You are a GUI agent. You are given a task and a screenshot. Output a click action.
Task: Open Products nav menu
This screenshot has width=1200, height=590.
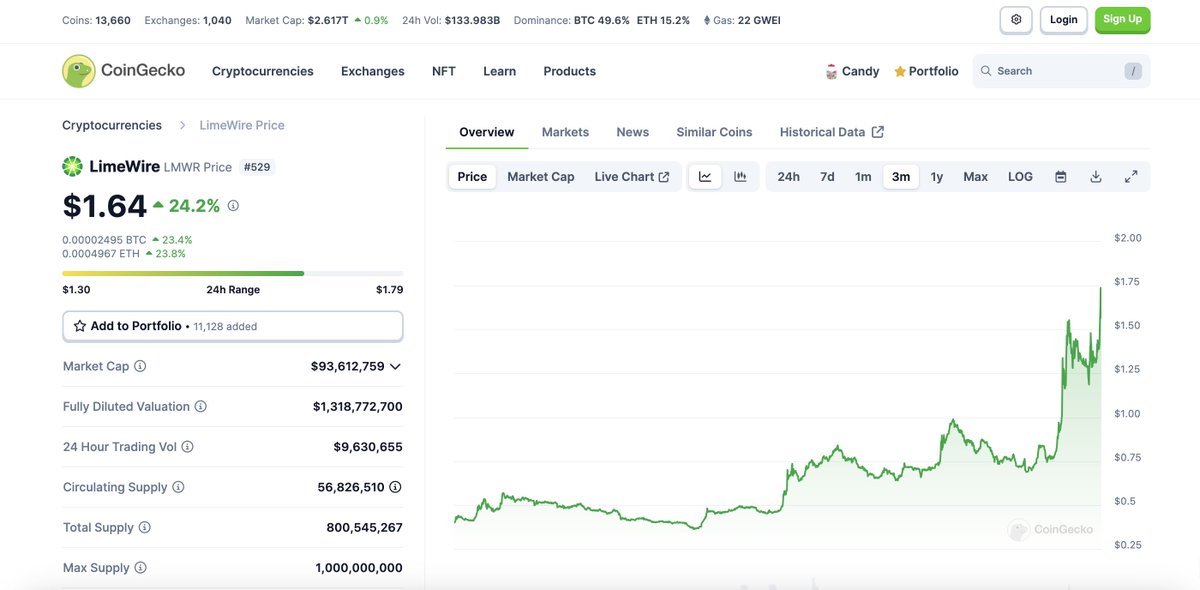pos(570,71)
